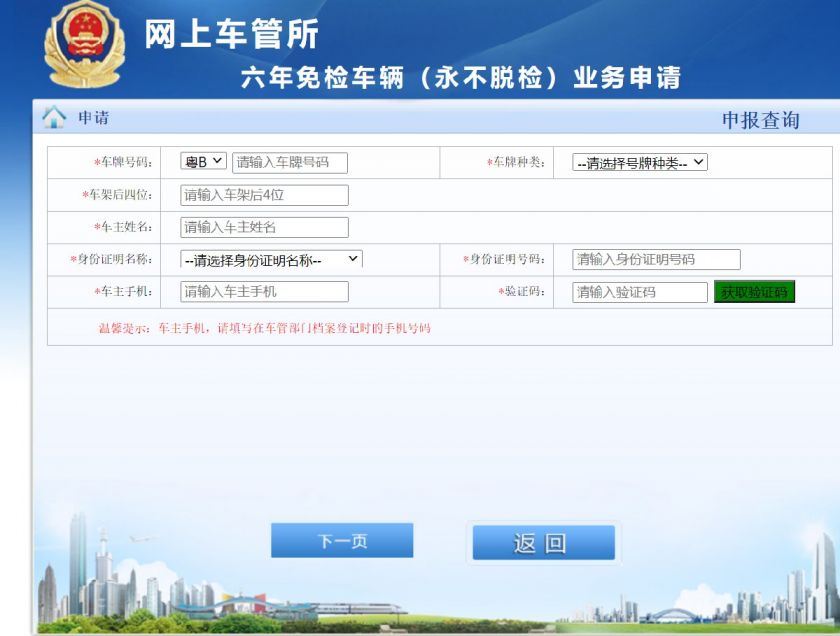Click the home icon beside 申请
The height and width of the screenshot is (636, 840).
(54, 117)
